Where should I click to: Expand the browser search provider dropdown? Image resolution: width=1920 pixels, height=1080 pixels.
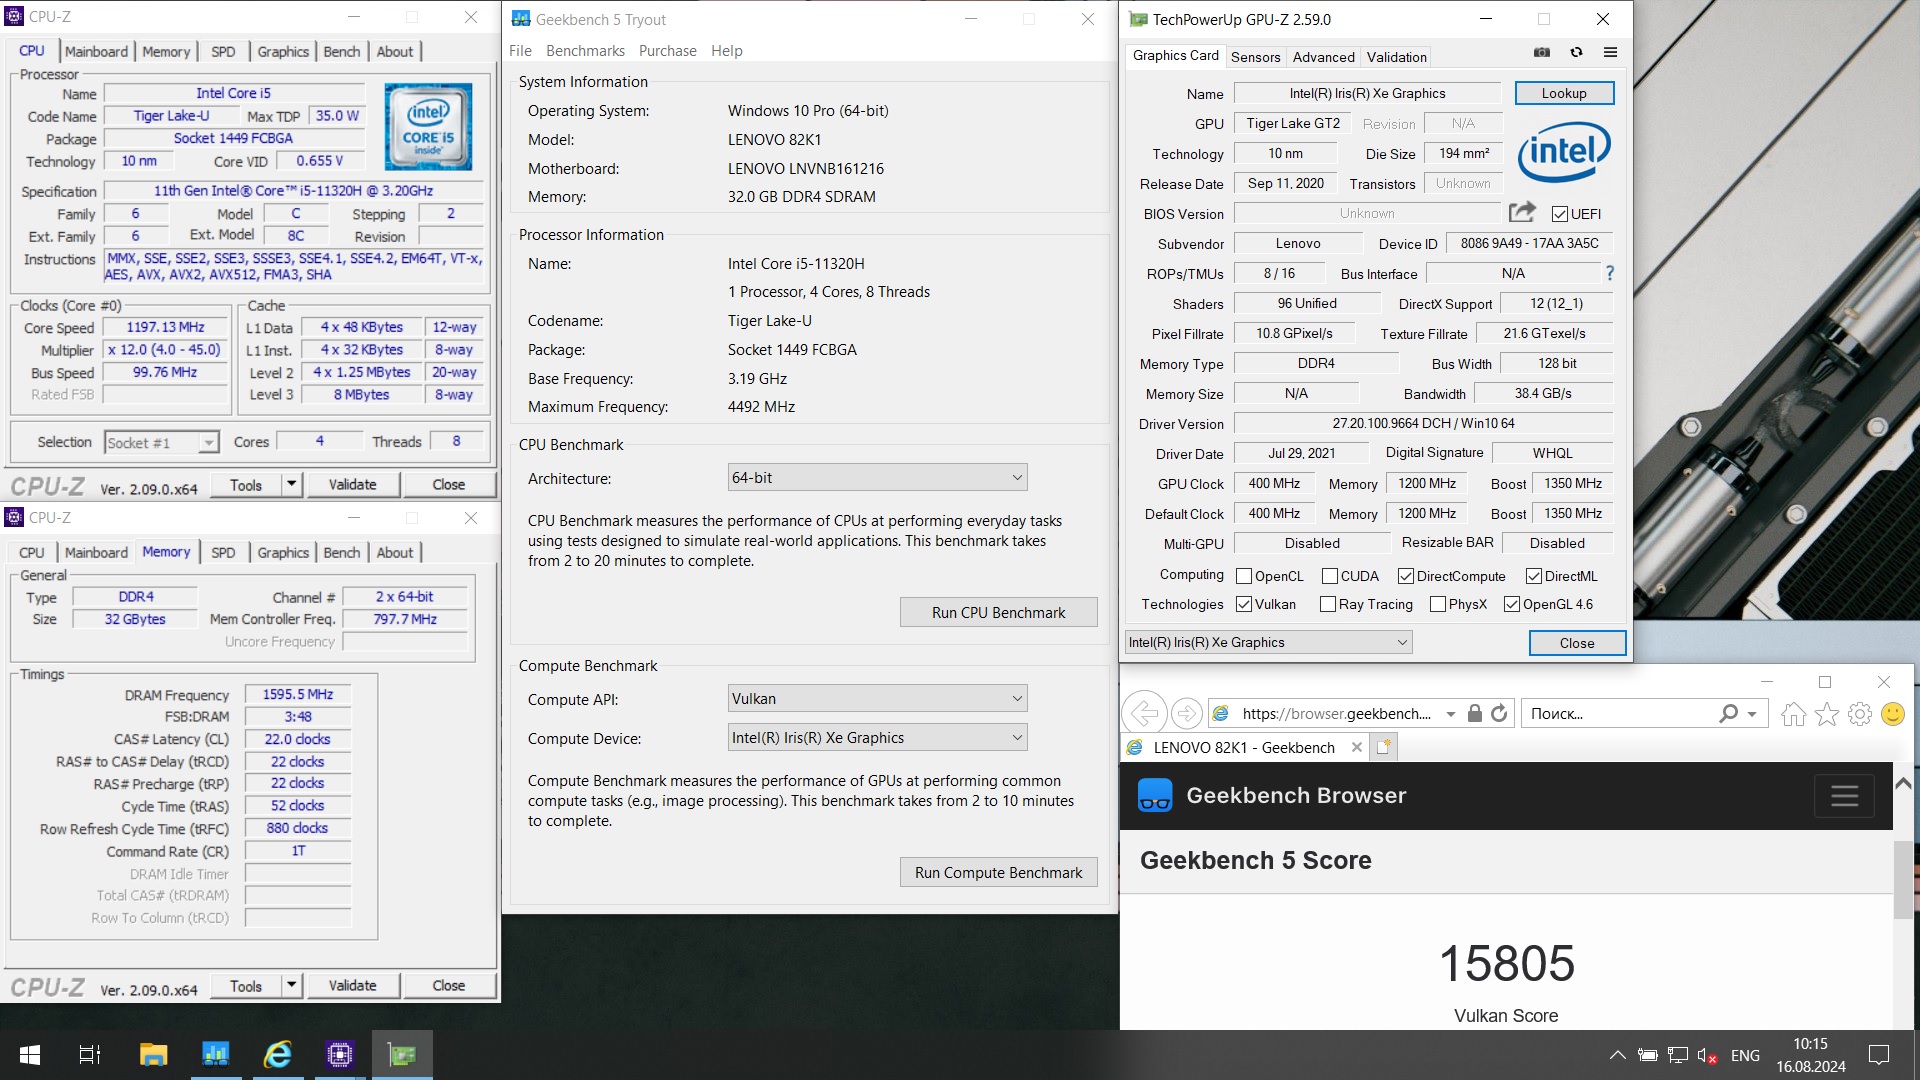click(x=1751, y=714)
